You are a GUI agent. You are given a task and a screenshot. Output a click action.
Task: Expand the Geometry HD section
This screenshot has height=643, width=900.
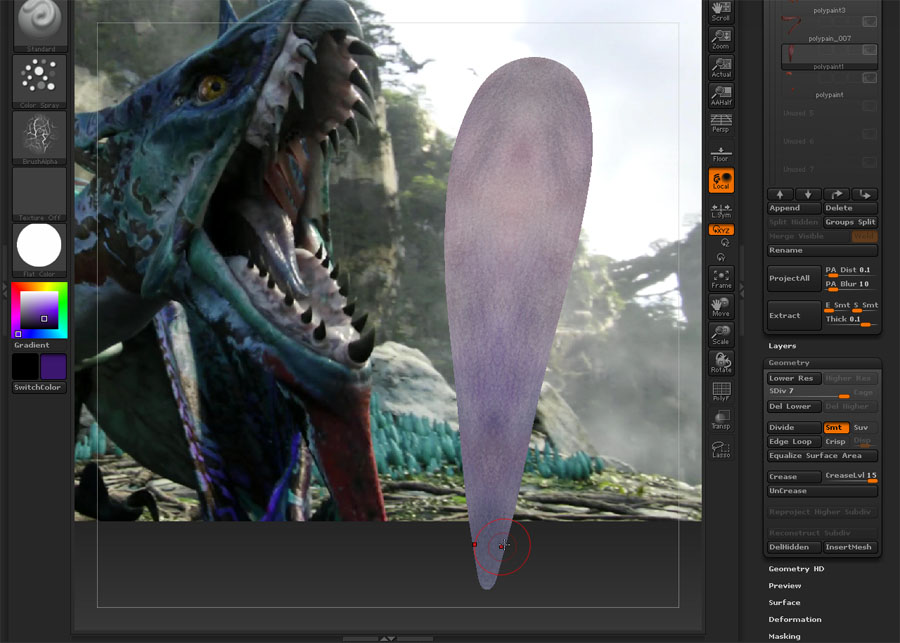click(x=797, y=569)
